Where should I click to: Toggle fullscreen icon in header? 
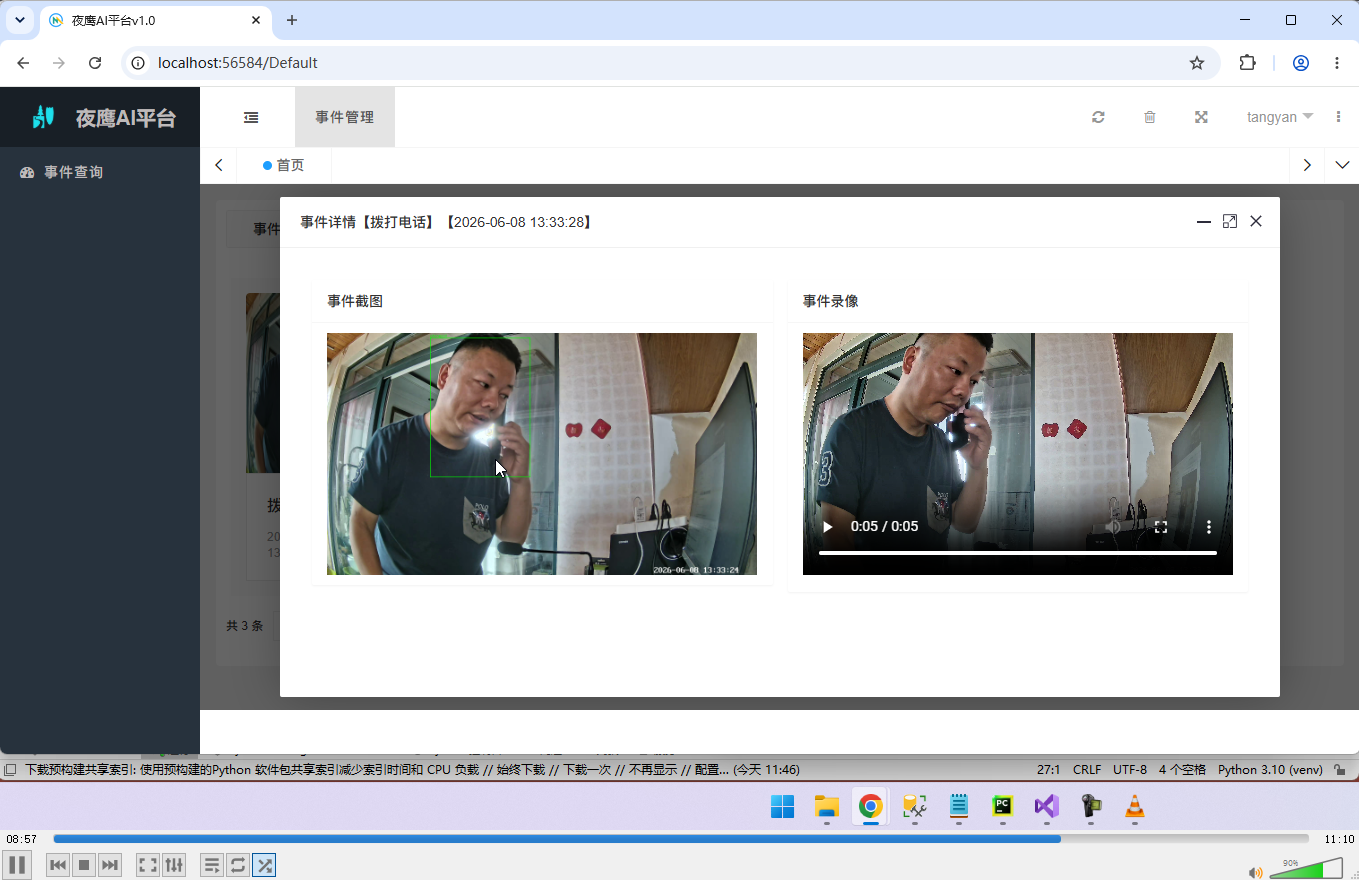point(1202,117)
